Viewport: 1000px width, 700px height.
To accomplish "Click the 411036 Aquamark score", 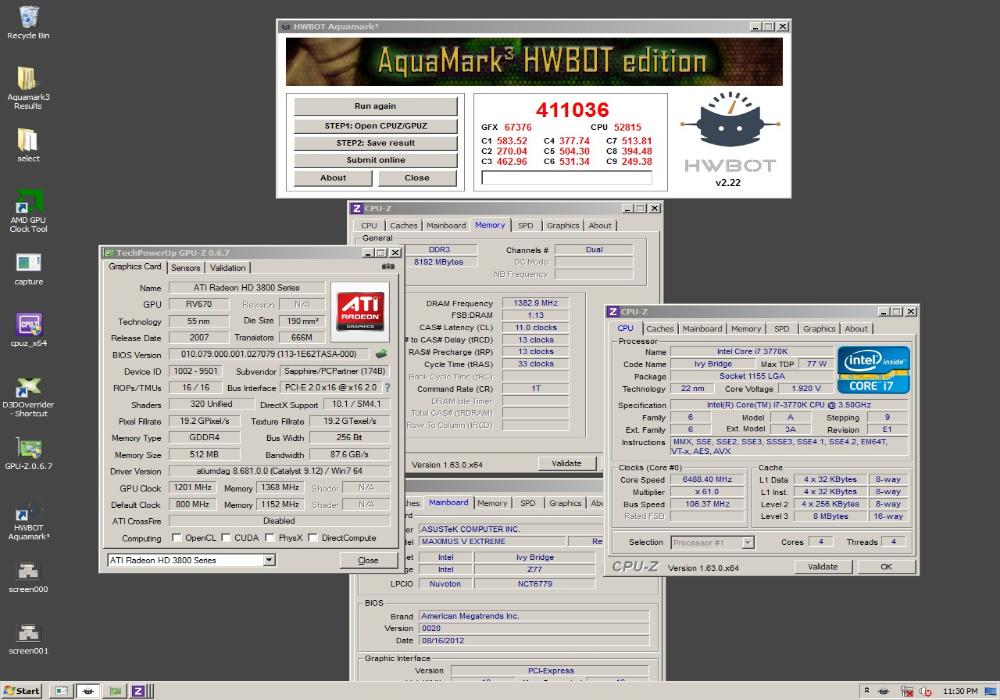I will point(572,110).
